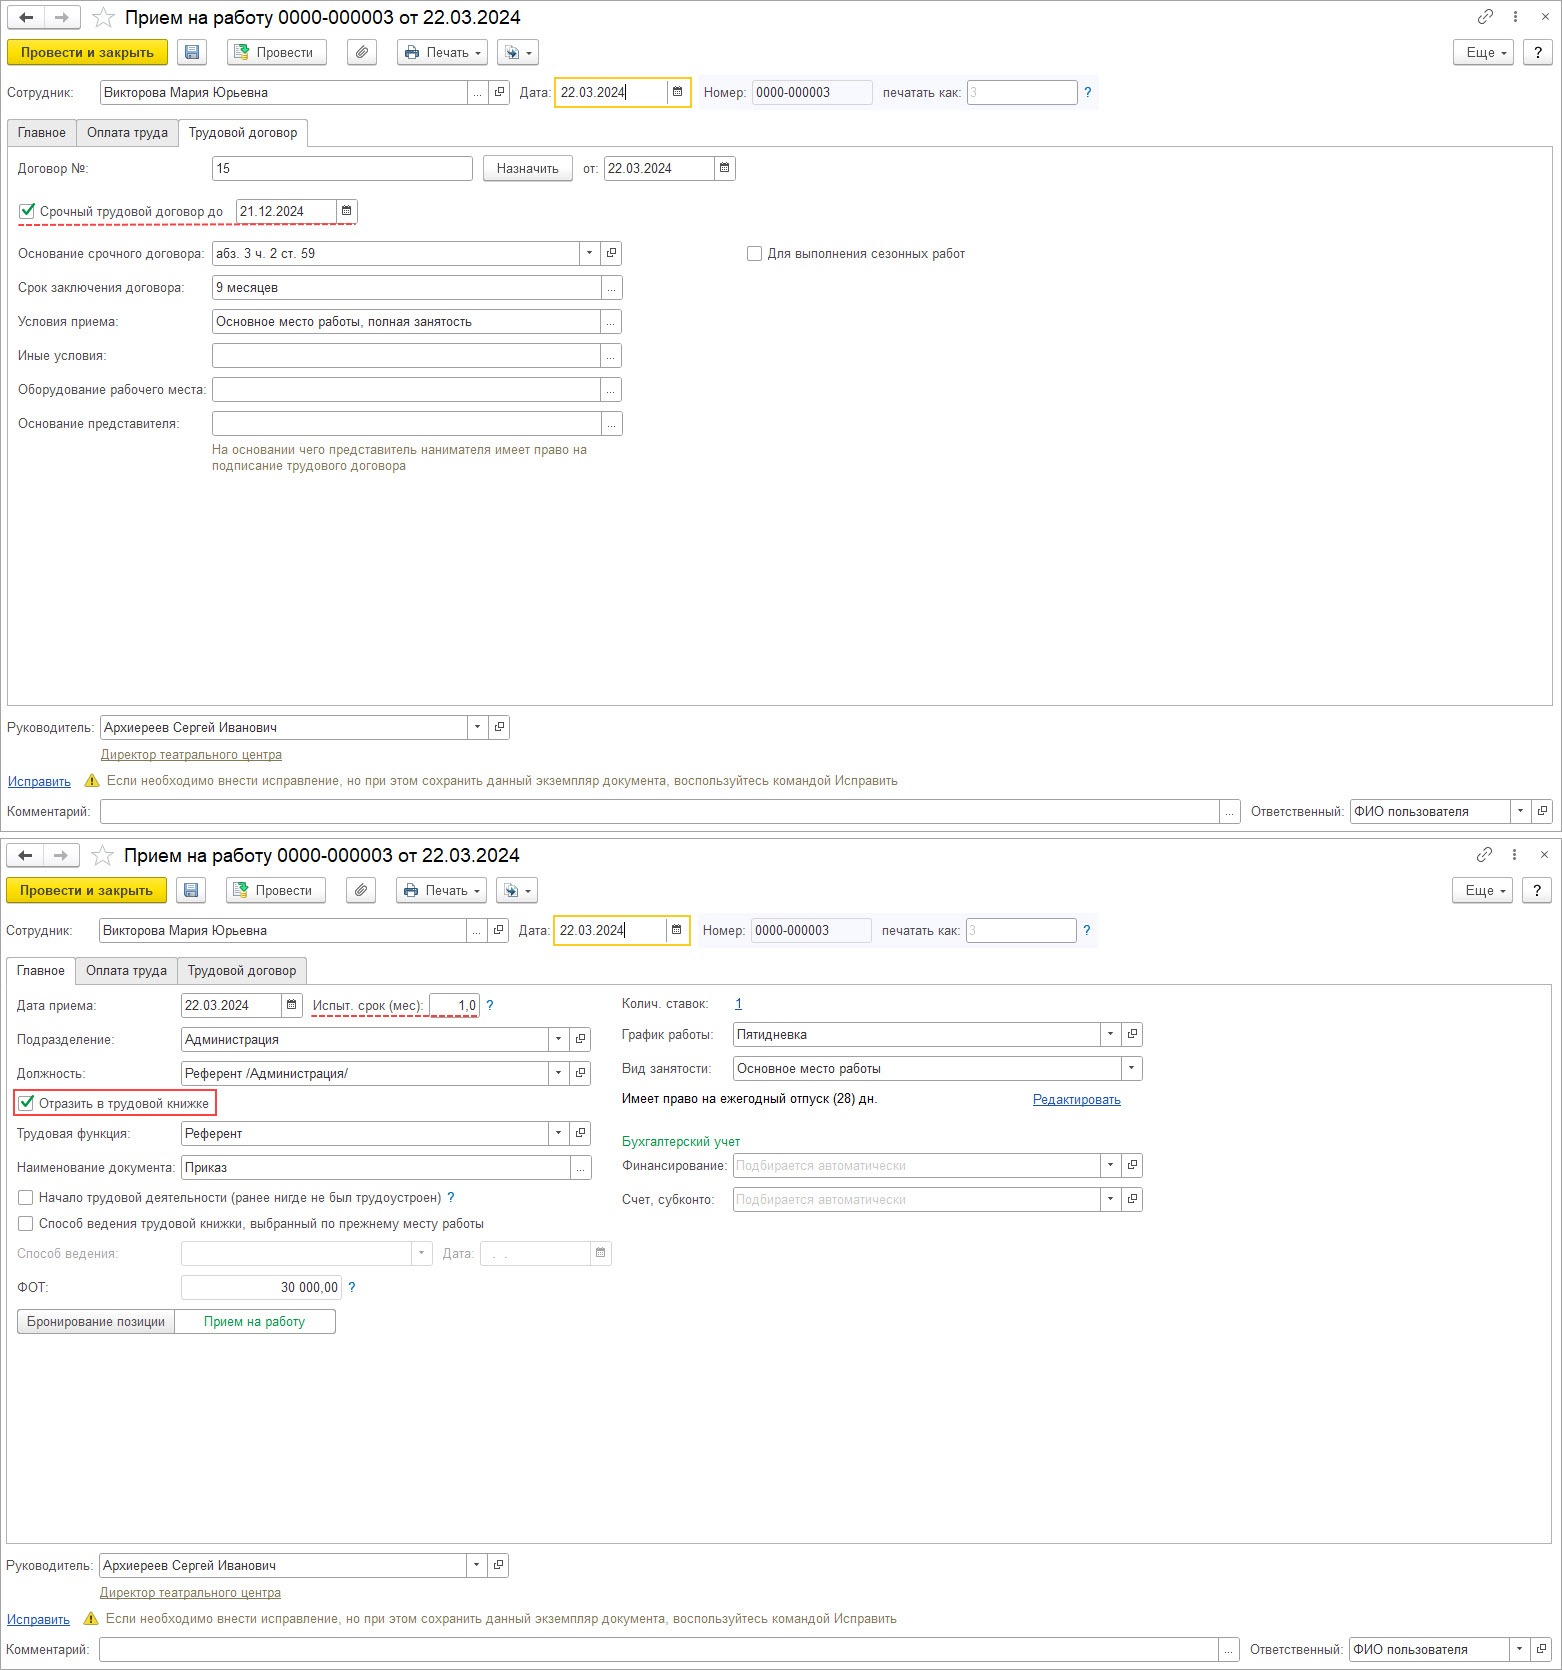The height and width of the screenshot is (1670, 1562).
Task: Click help icon next to Испыт. срок
Action: click(490, 1005)
